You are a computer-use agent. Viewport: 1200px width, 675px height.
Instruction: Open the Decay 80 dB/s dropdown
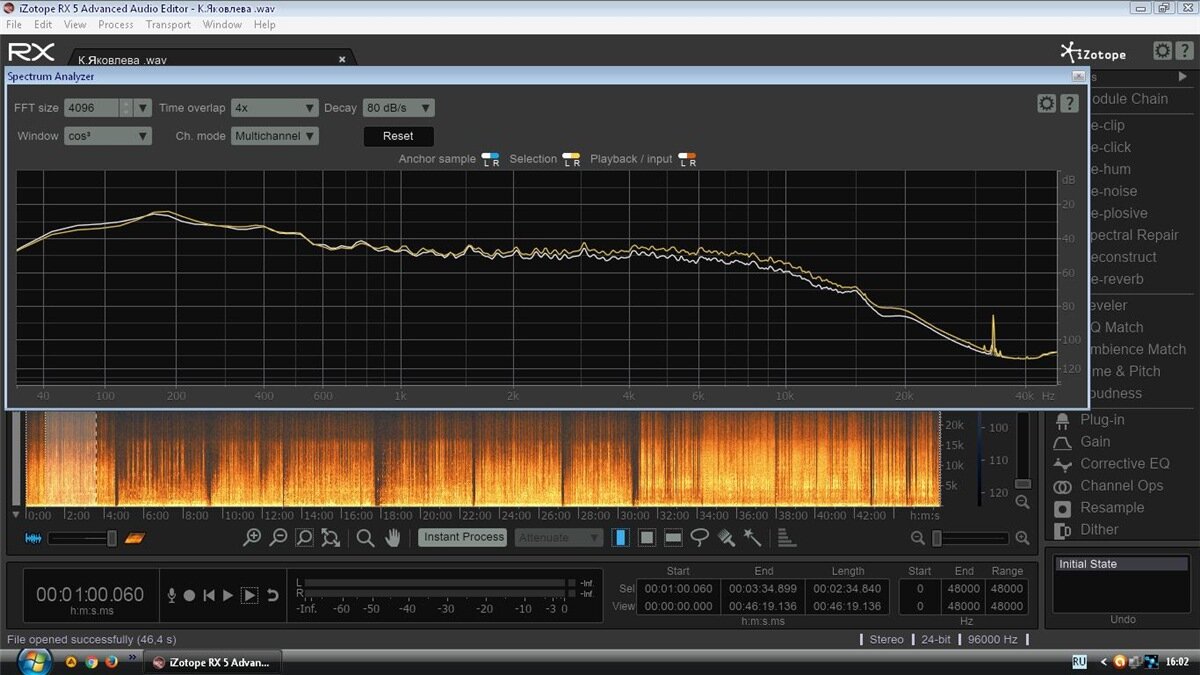pos(399,108)
